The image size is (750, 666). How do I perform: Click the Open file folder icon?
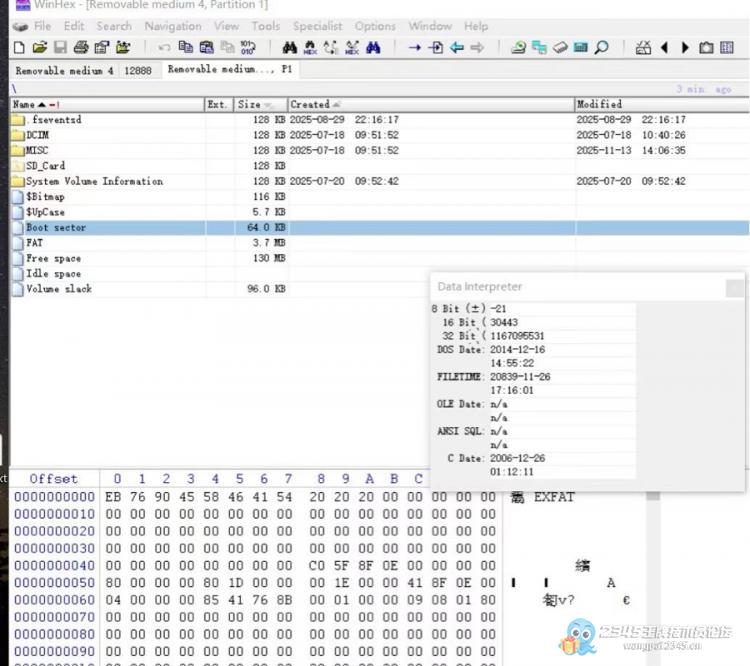pyautogui.click(x=39, y=47)
